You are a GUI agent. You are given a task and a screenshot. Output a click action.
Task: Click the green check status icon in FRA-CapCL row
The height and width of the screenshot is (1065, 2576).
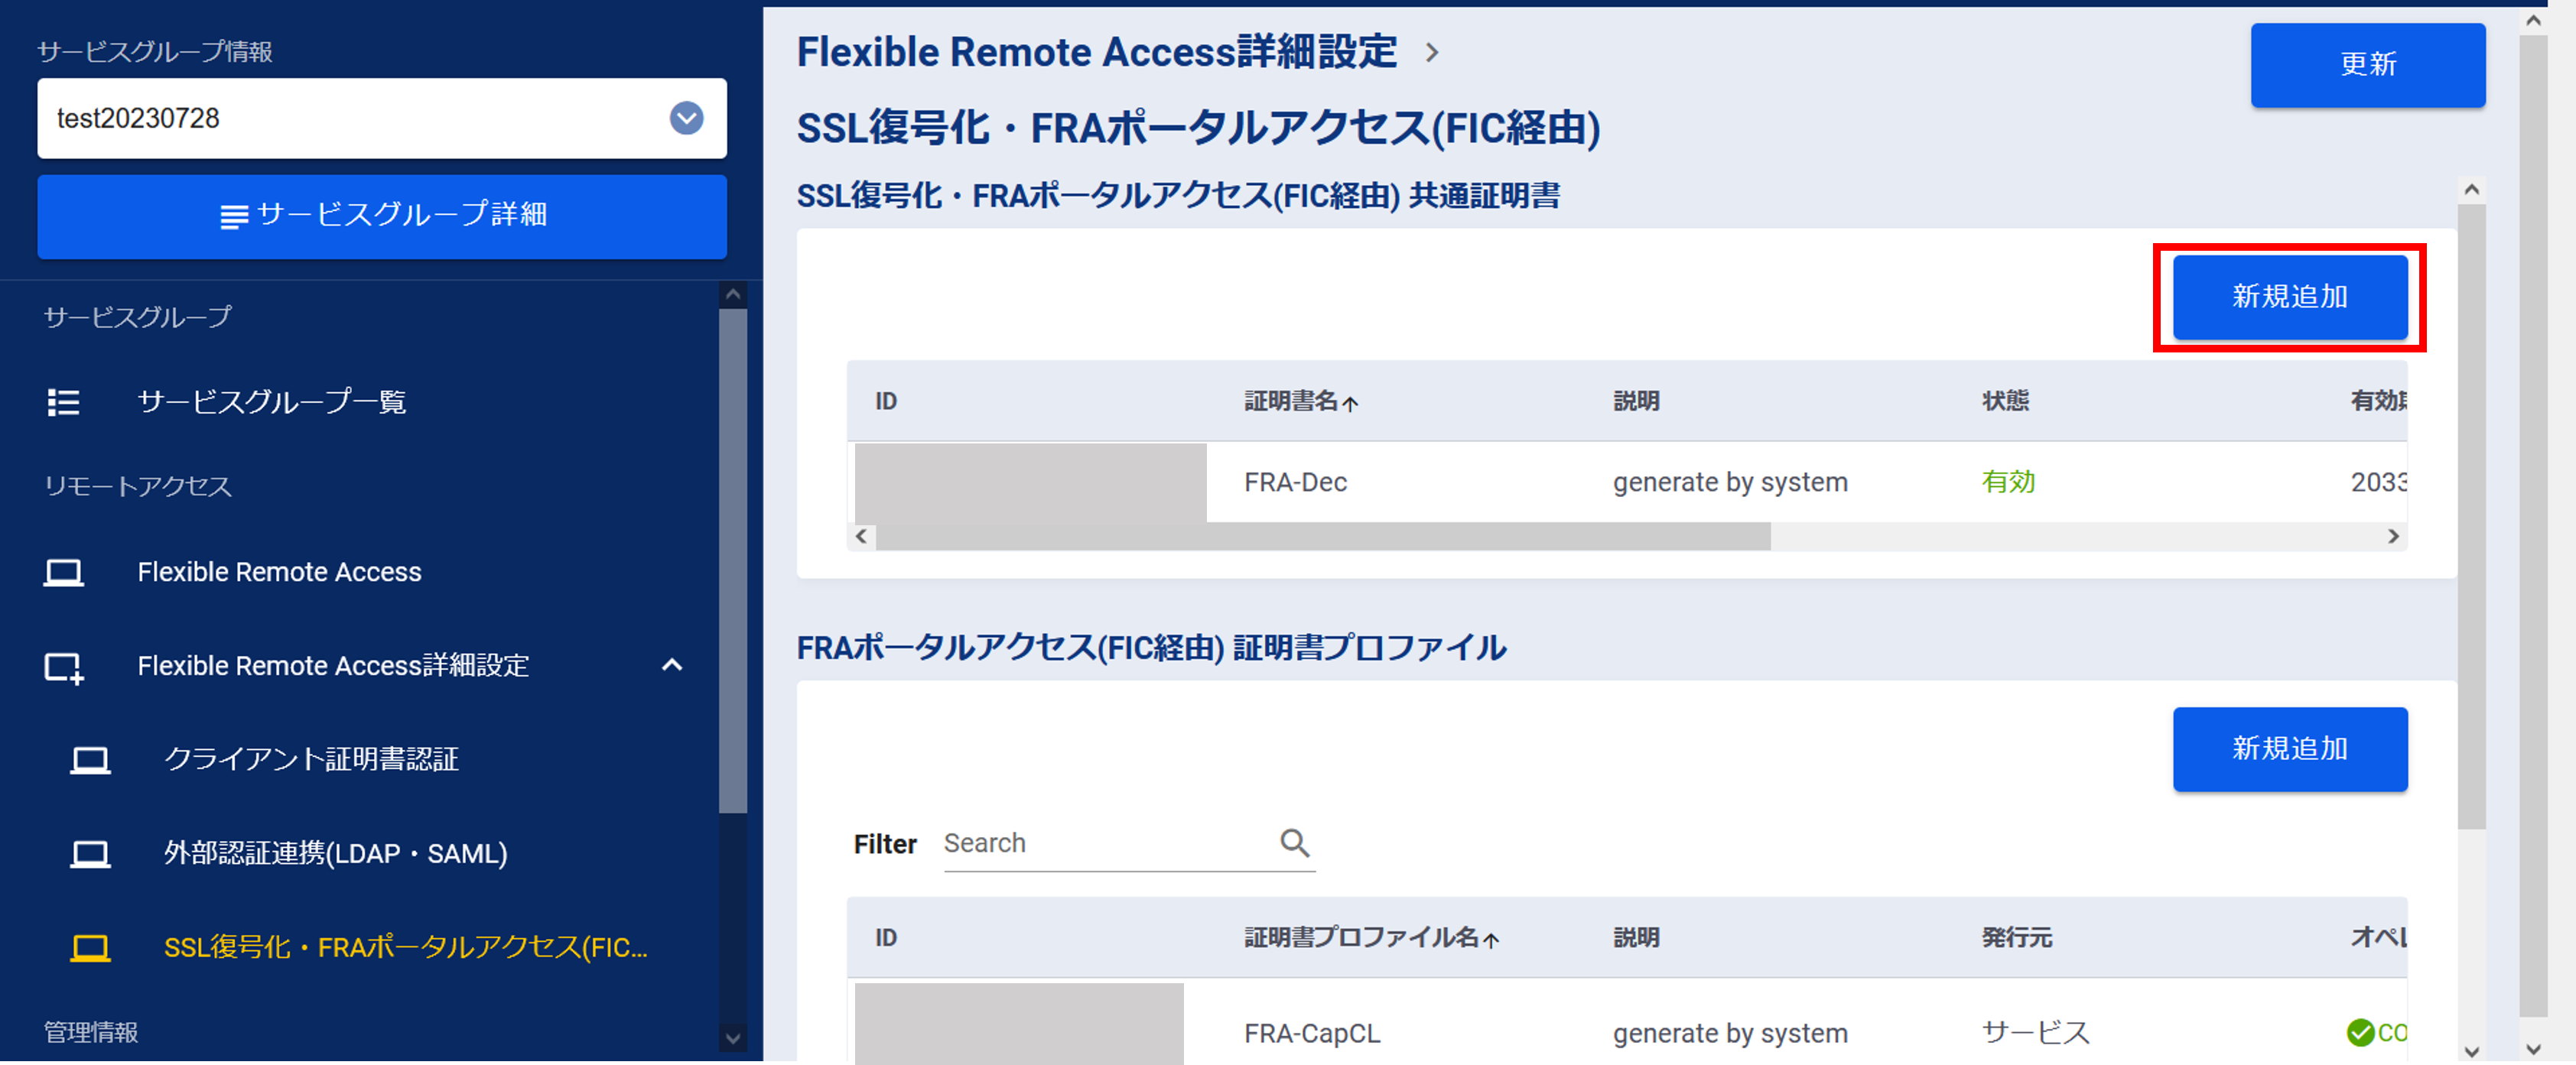click(x=2360, y=1032)
